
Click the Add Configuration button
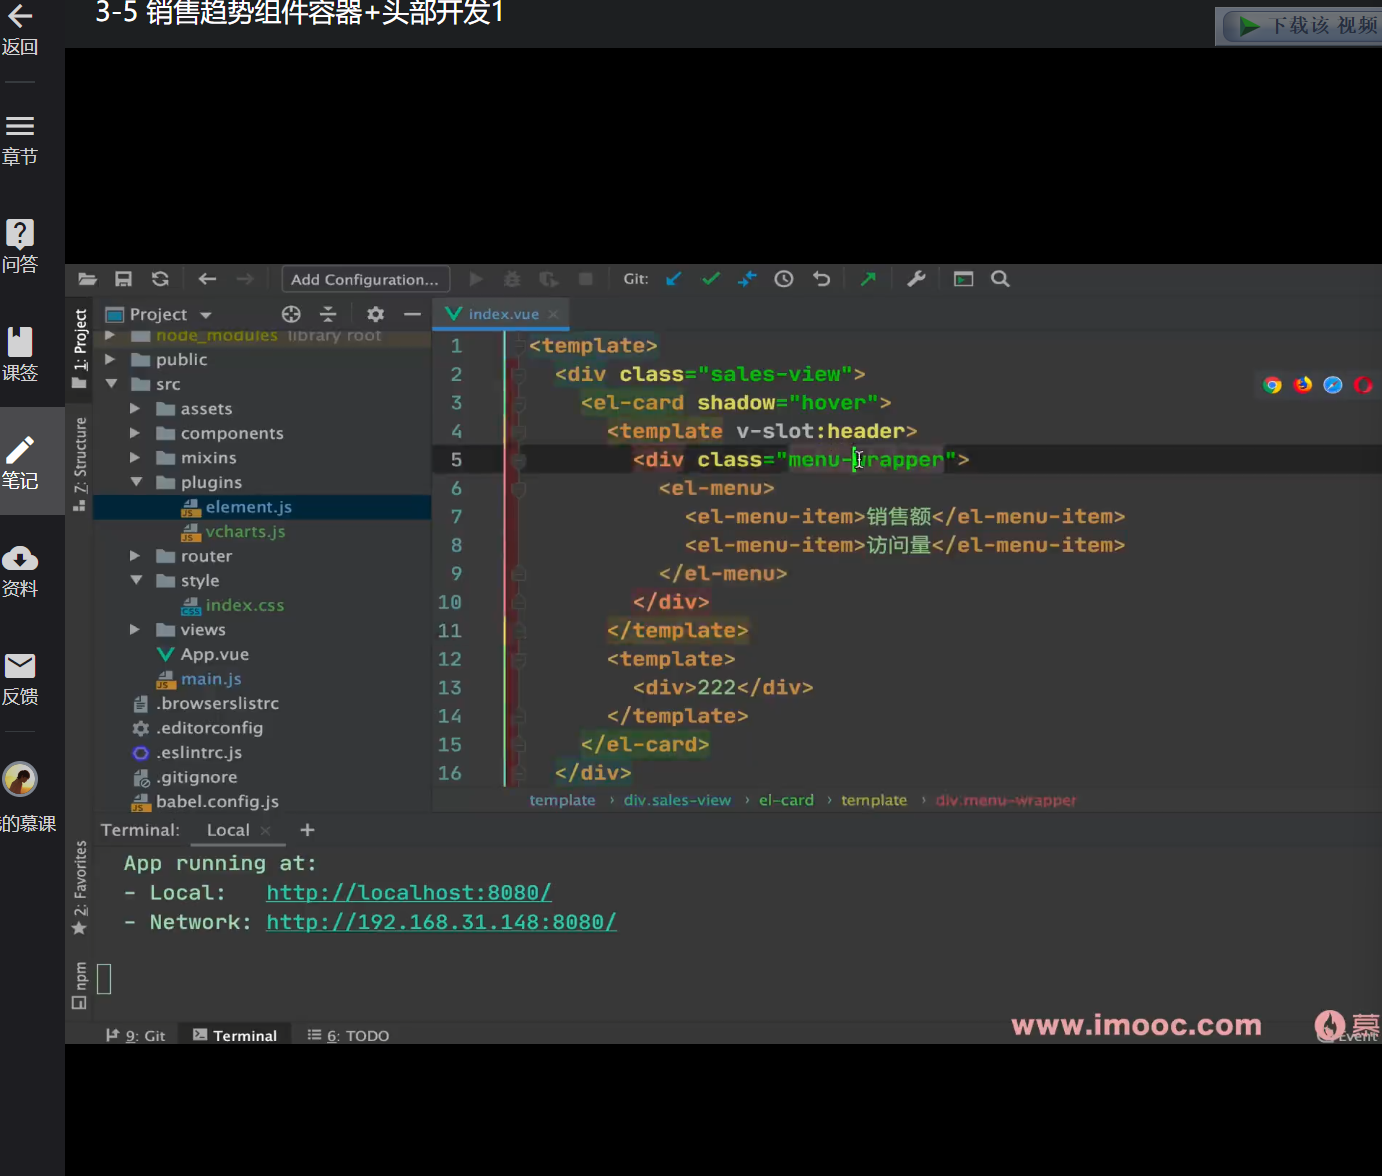[365, 279]
